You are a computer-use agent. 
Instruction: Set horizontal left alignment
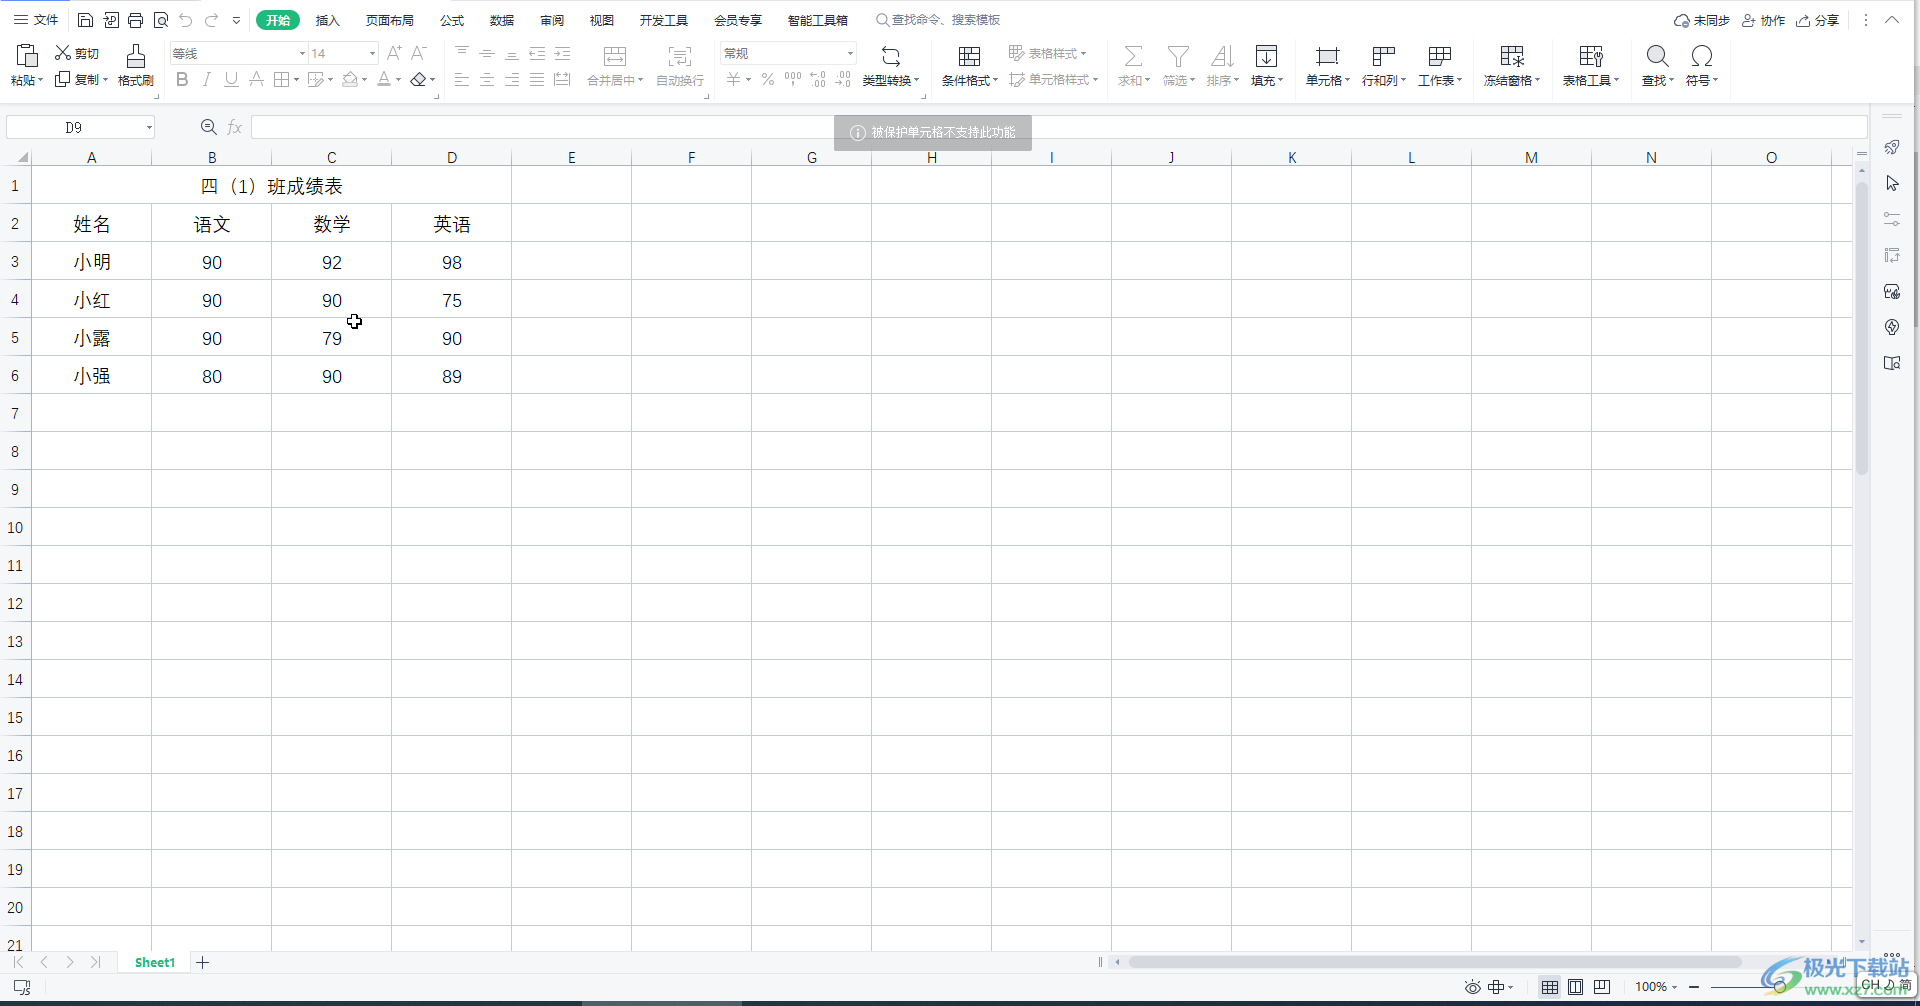point(462,80)
